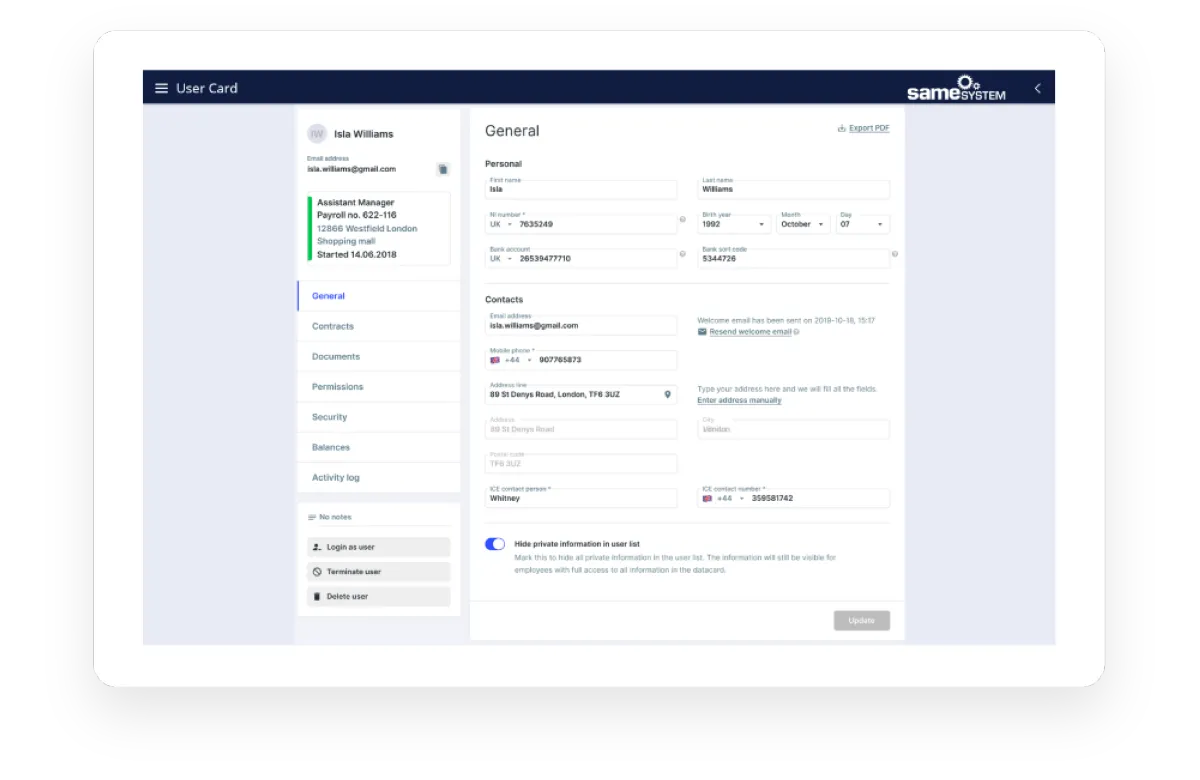This screenshot has width=1200, height=780.
Task: Open the Documents section
Action: pyautogui.click(x=379, y=356)
